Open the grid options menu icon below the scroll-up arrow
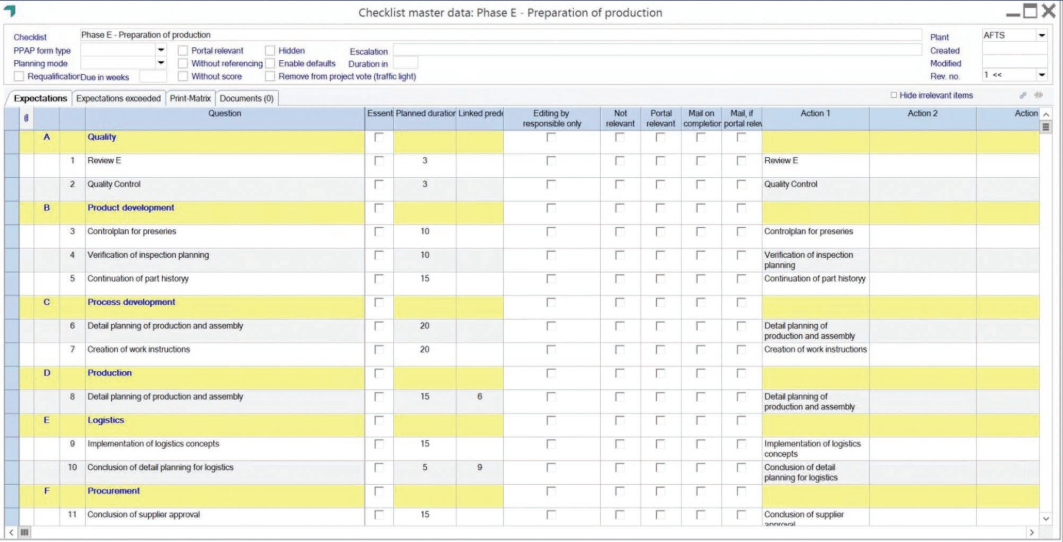The height and width of the screenshot is (542, 1063). (x=1045, y=127)
